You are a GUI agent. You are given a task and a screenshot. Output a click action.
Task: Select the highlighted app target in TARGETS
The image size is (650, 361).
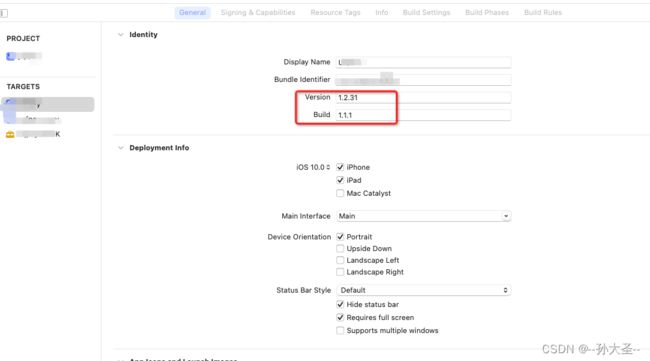[x=48, y=104]
